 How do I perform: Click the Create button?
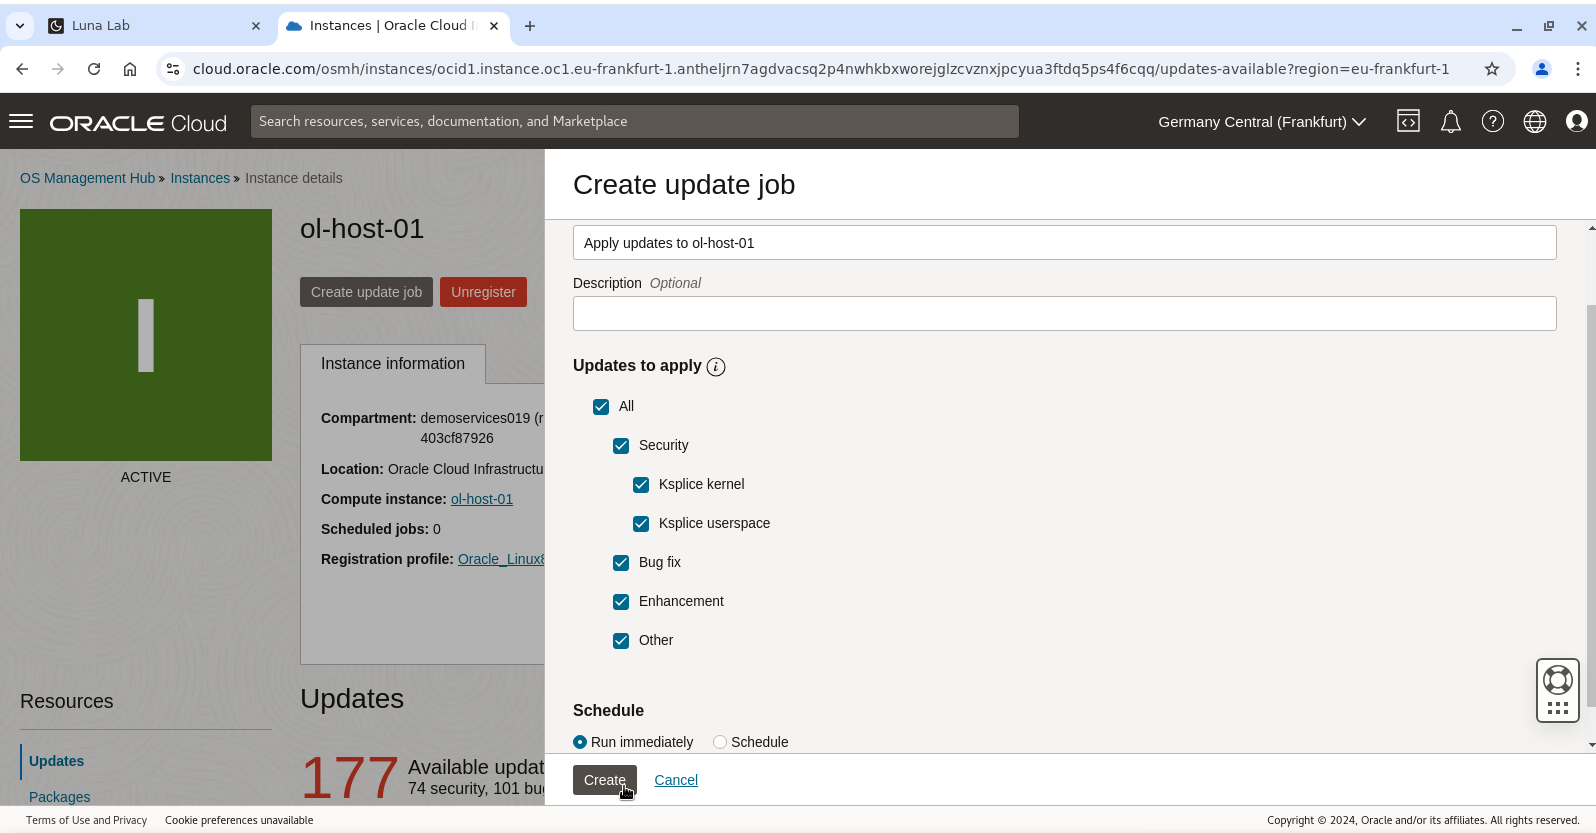coord(605,780)
